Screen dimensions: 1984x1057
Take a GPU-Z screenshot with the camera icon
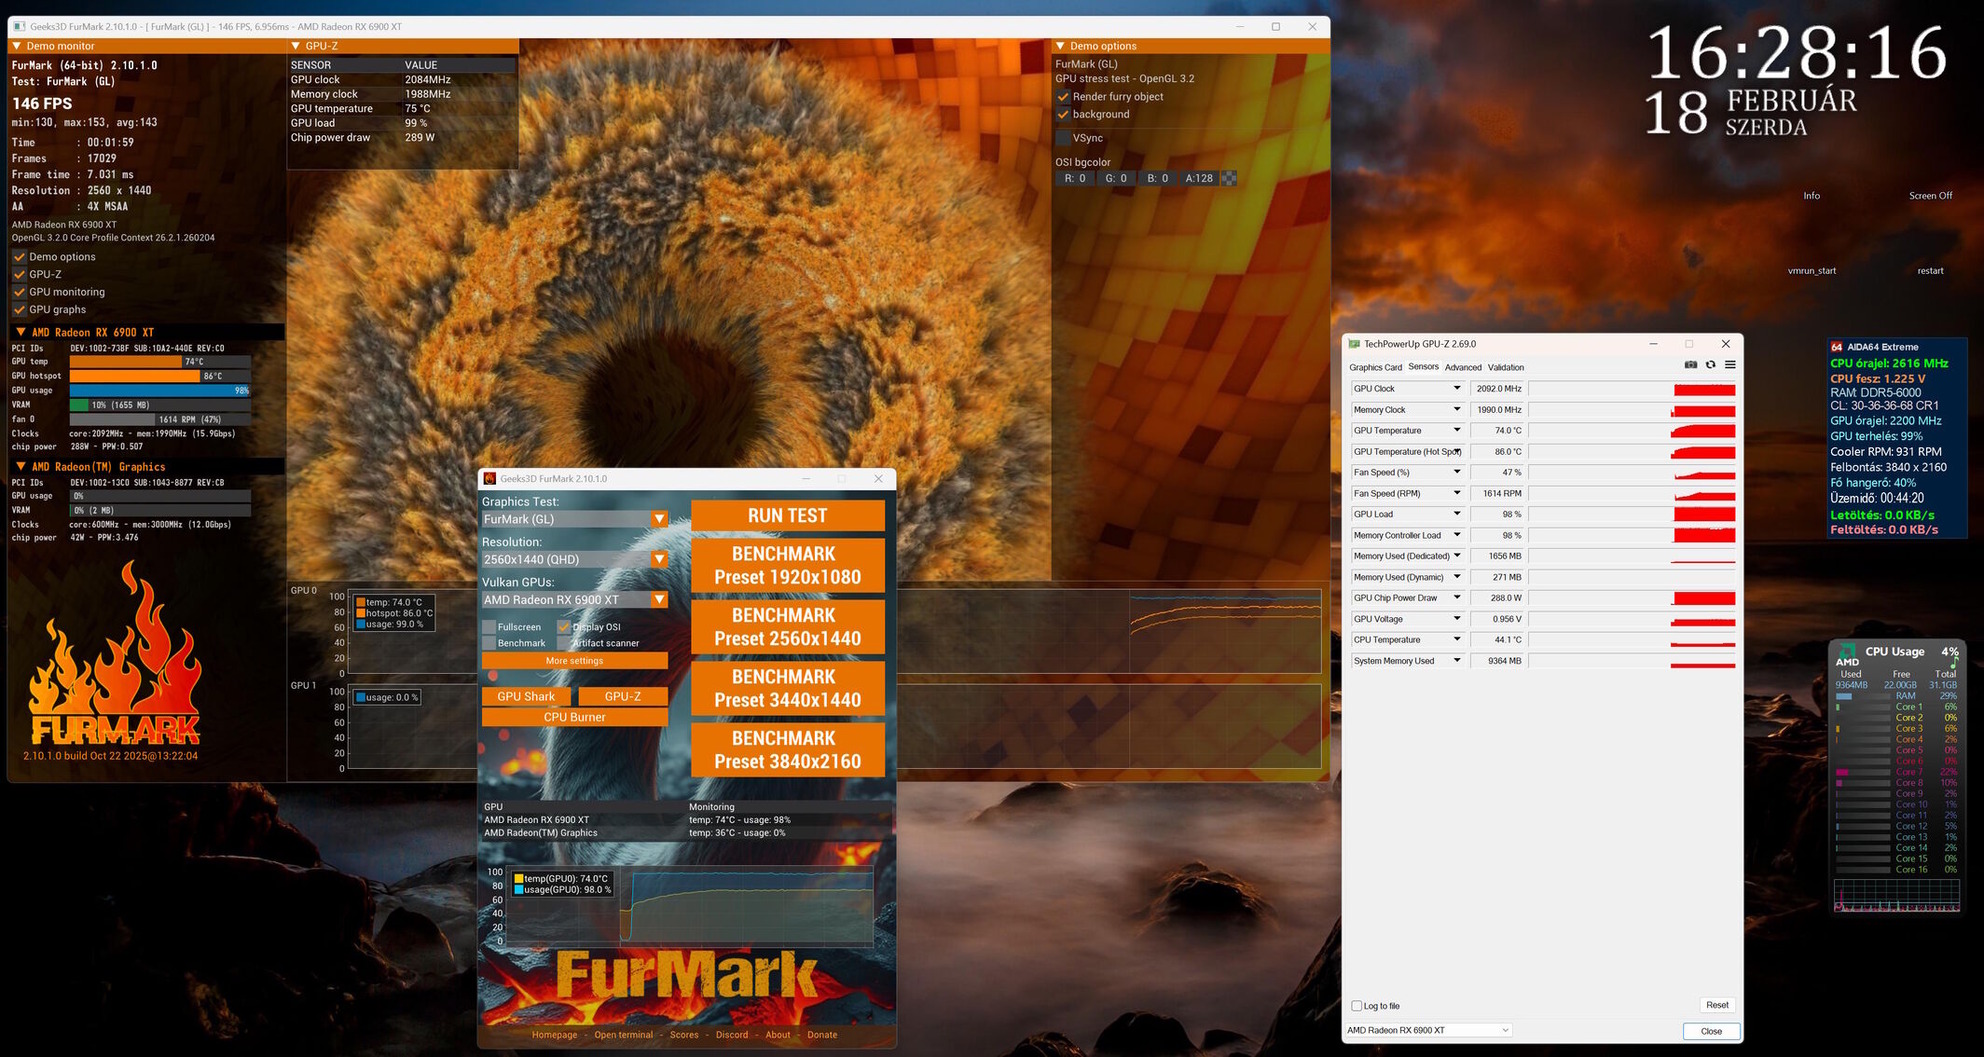tap(1691, 365)
